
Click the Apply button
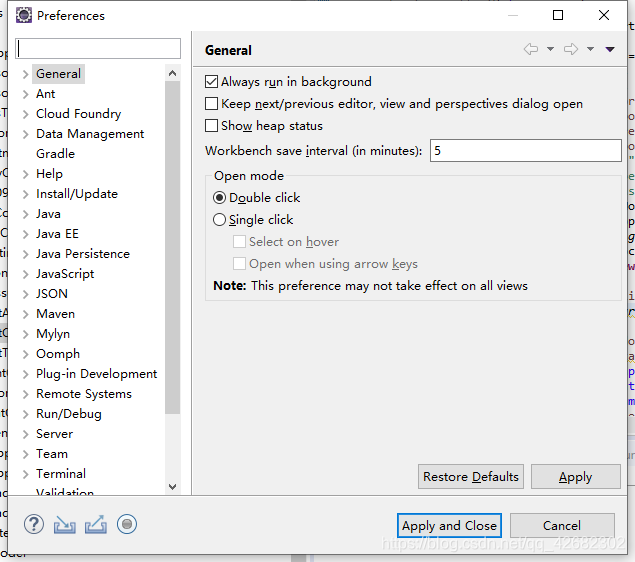pos(575,477)
